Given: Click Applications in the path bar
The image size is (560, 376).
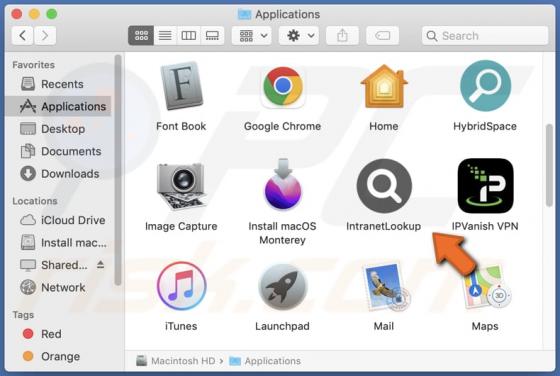Looking at the screenshot, I should 265,361.
